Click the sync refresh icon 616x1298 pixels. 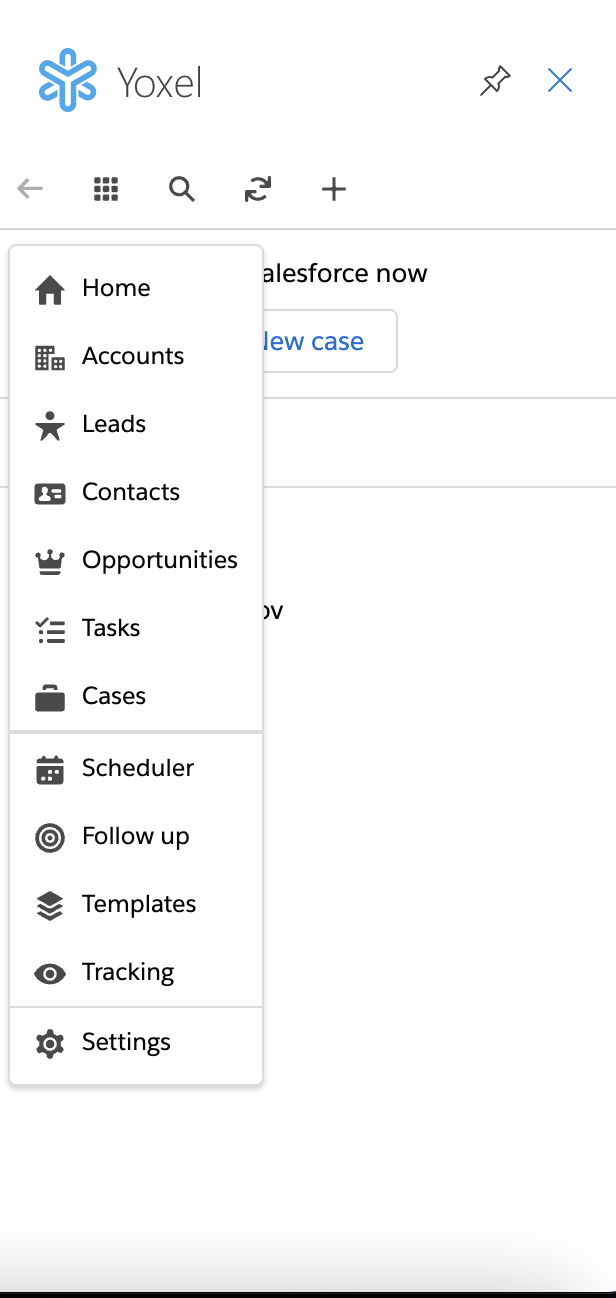[258, 189]
